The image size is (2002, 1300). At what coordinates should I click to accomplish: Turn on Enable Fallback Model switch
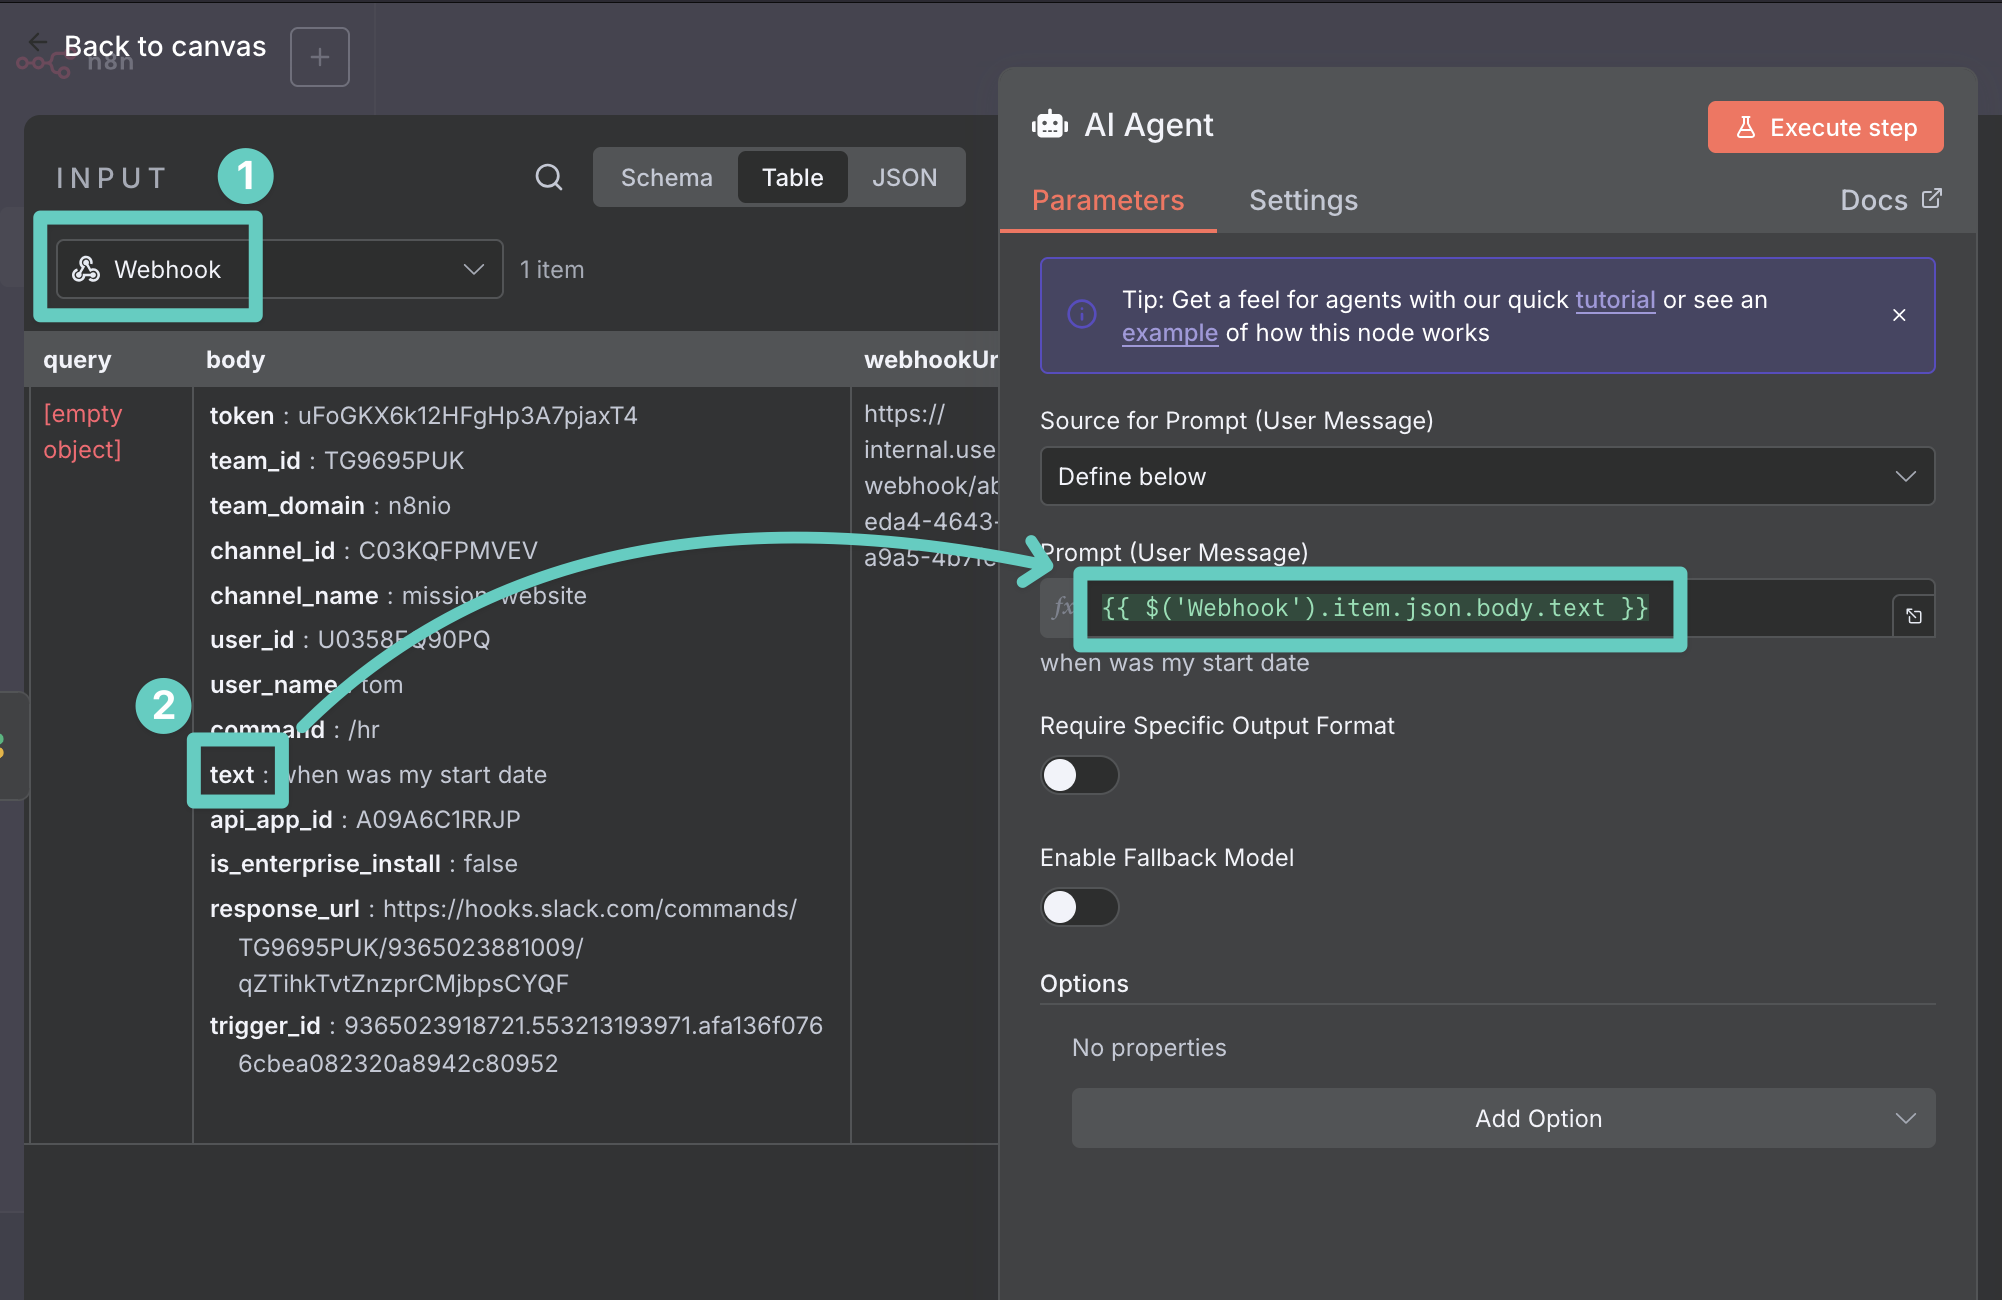(x=1079, y=907)
